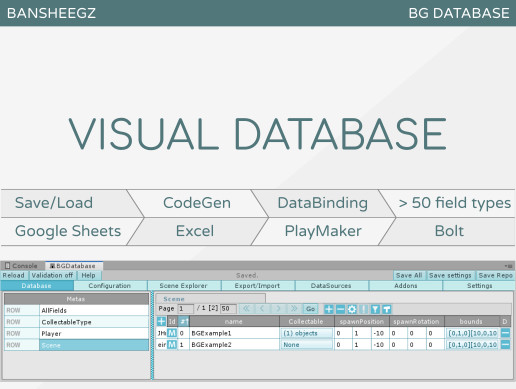Viewport: 516px width, 389px height.
Task: Open the Settings tab
Action: [479, 286]
